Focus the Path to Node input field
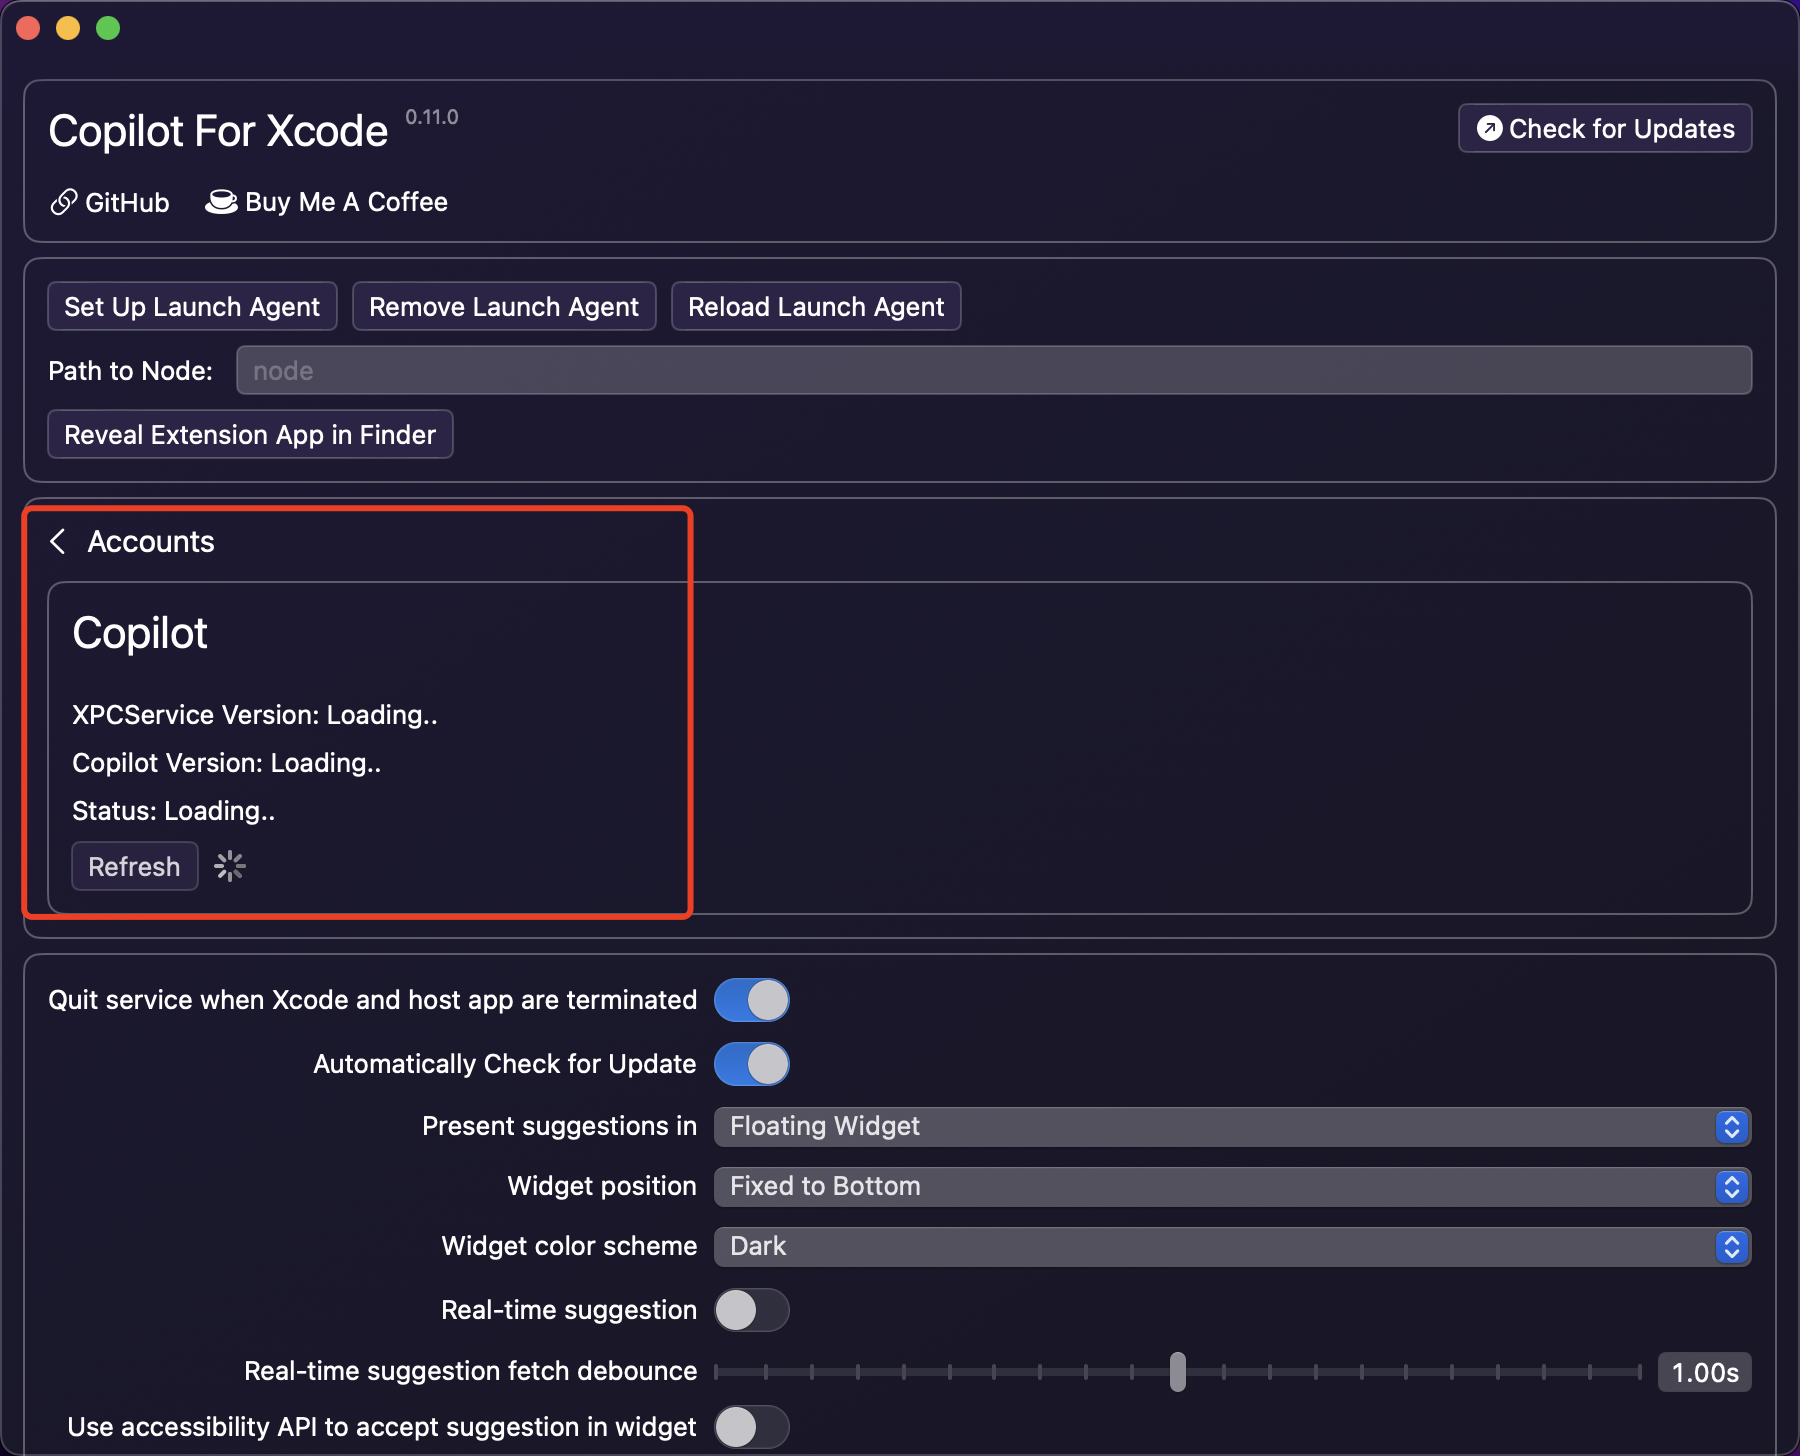 (x=994, y=370)
